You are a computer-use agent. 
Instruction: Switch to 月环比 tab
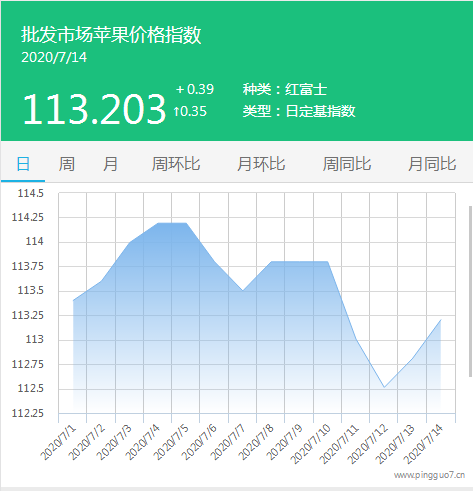261,164
